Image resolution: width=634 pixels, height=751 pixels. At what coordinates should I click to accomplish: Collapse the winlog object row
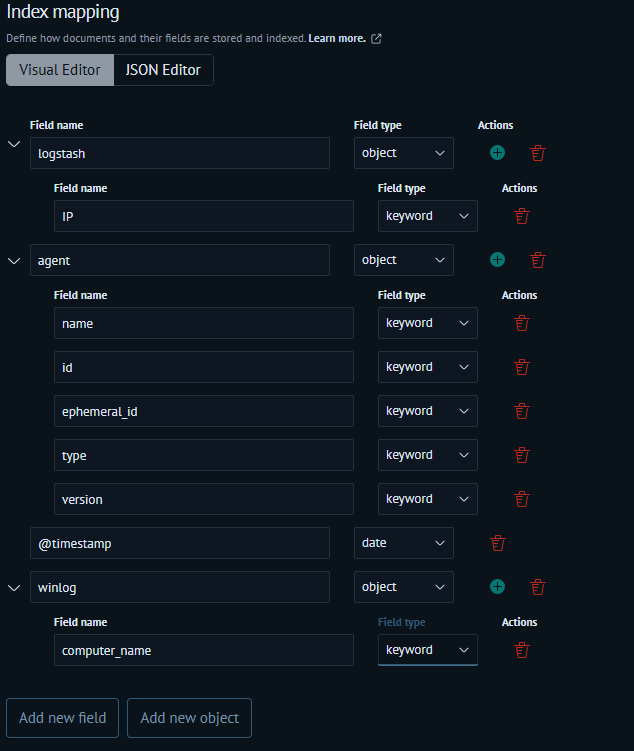tap(14, 588)
